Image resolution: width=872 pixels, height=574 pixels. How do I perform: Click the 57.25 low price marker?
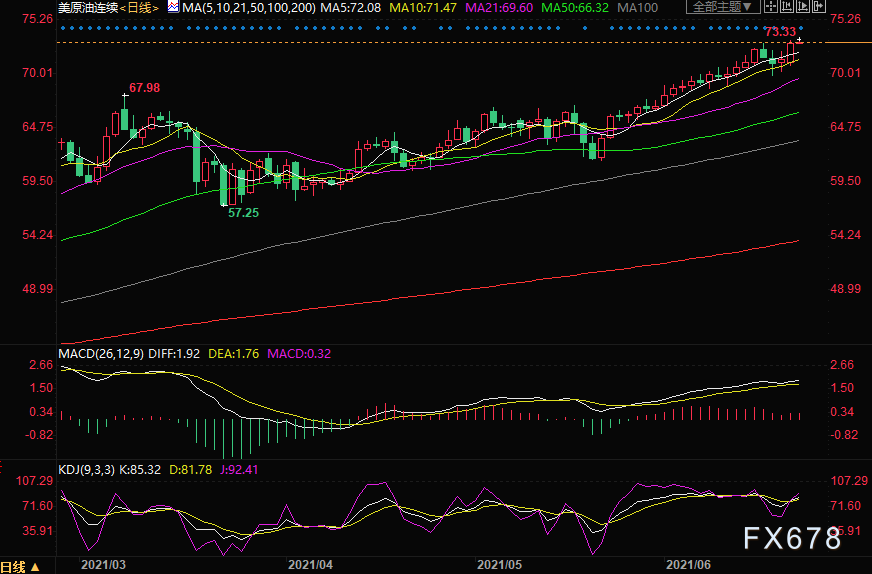244,212
